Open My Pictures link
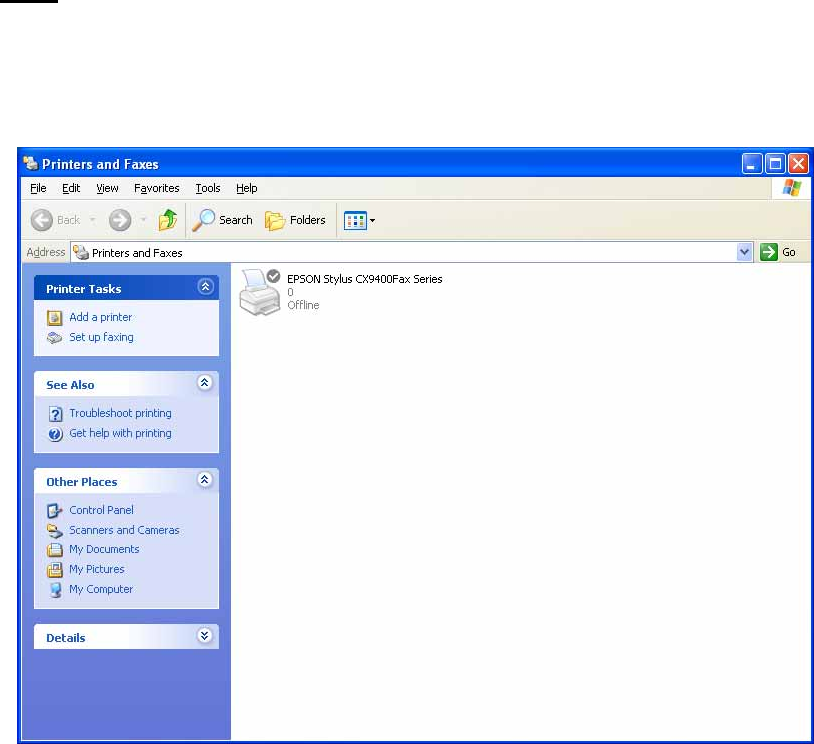This screenshot has height=744, width=814. [x=97, y=569]
